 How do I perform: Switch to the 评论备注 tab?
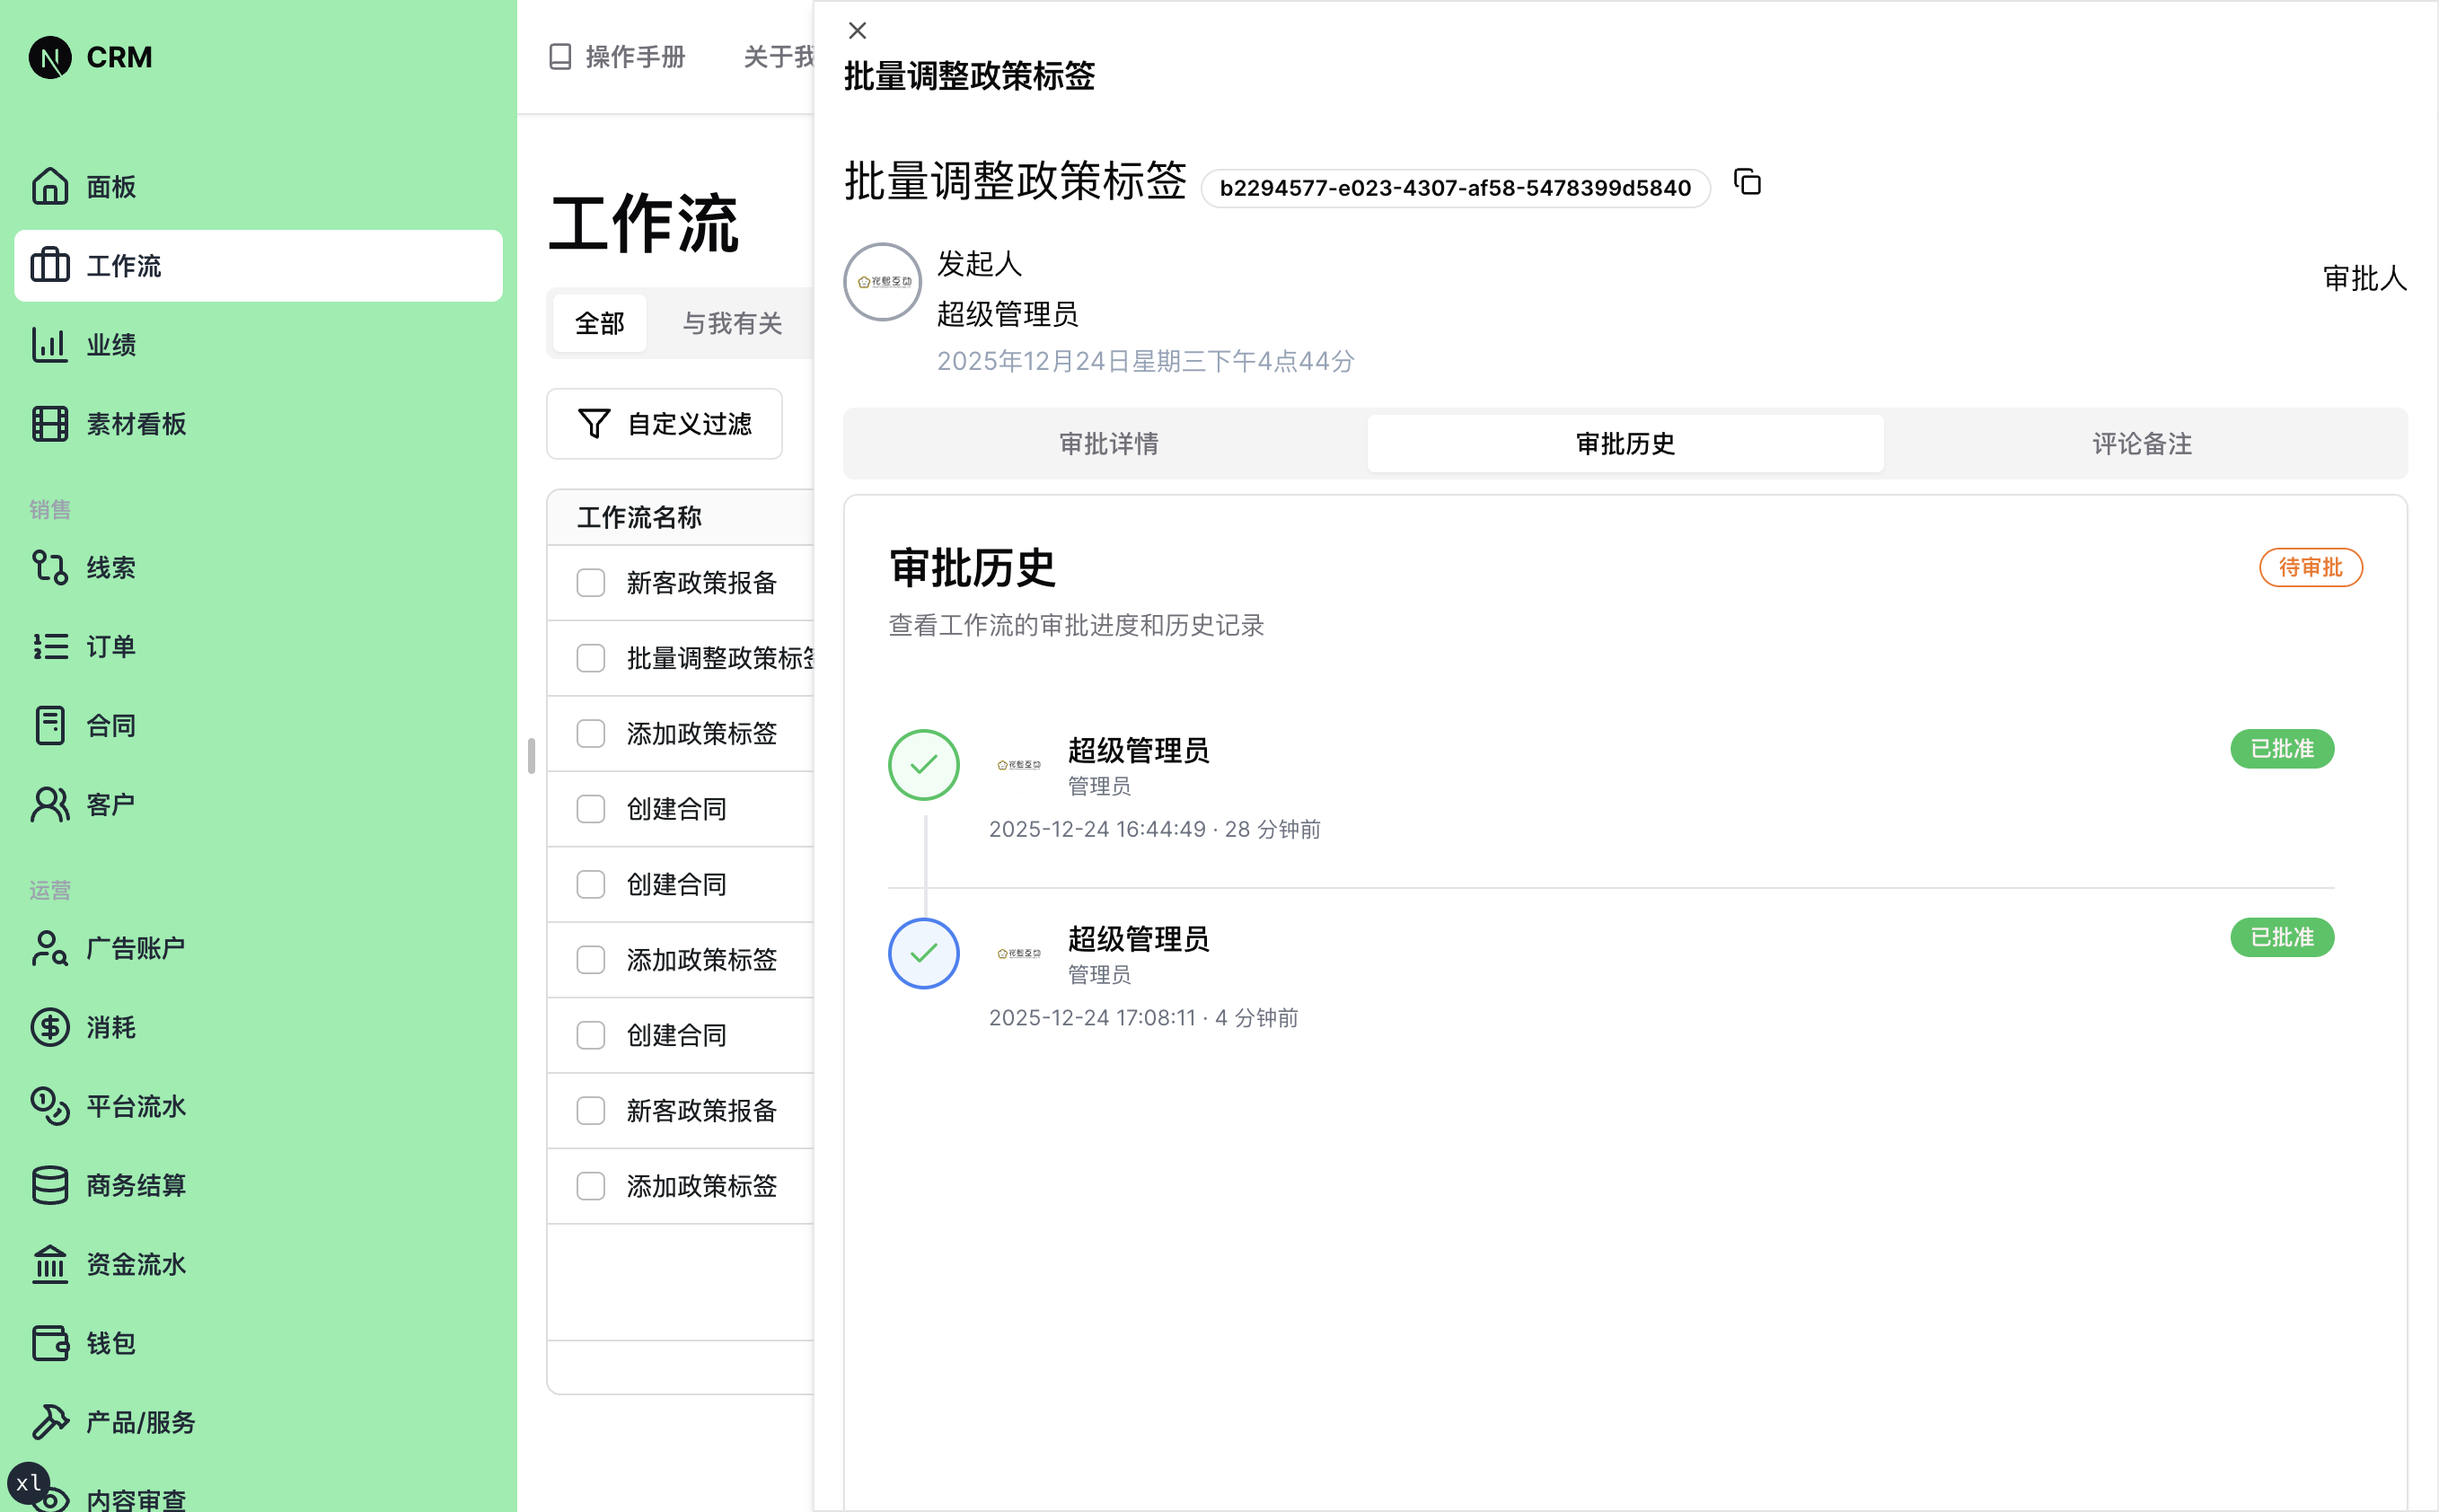tap(2139, 443)
